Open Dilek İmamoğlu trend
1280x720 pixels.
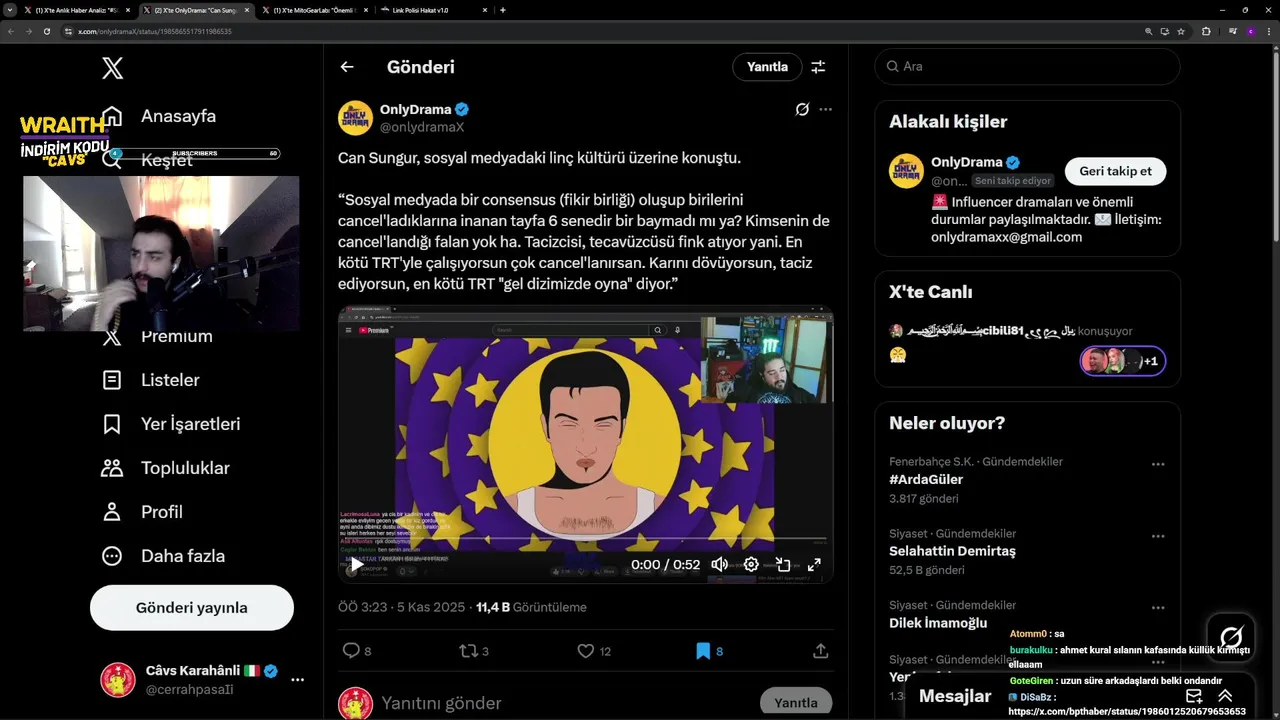click(938, 624)
